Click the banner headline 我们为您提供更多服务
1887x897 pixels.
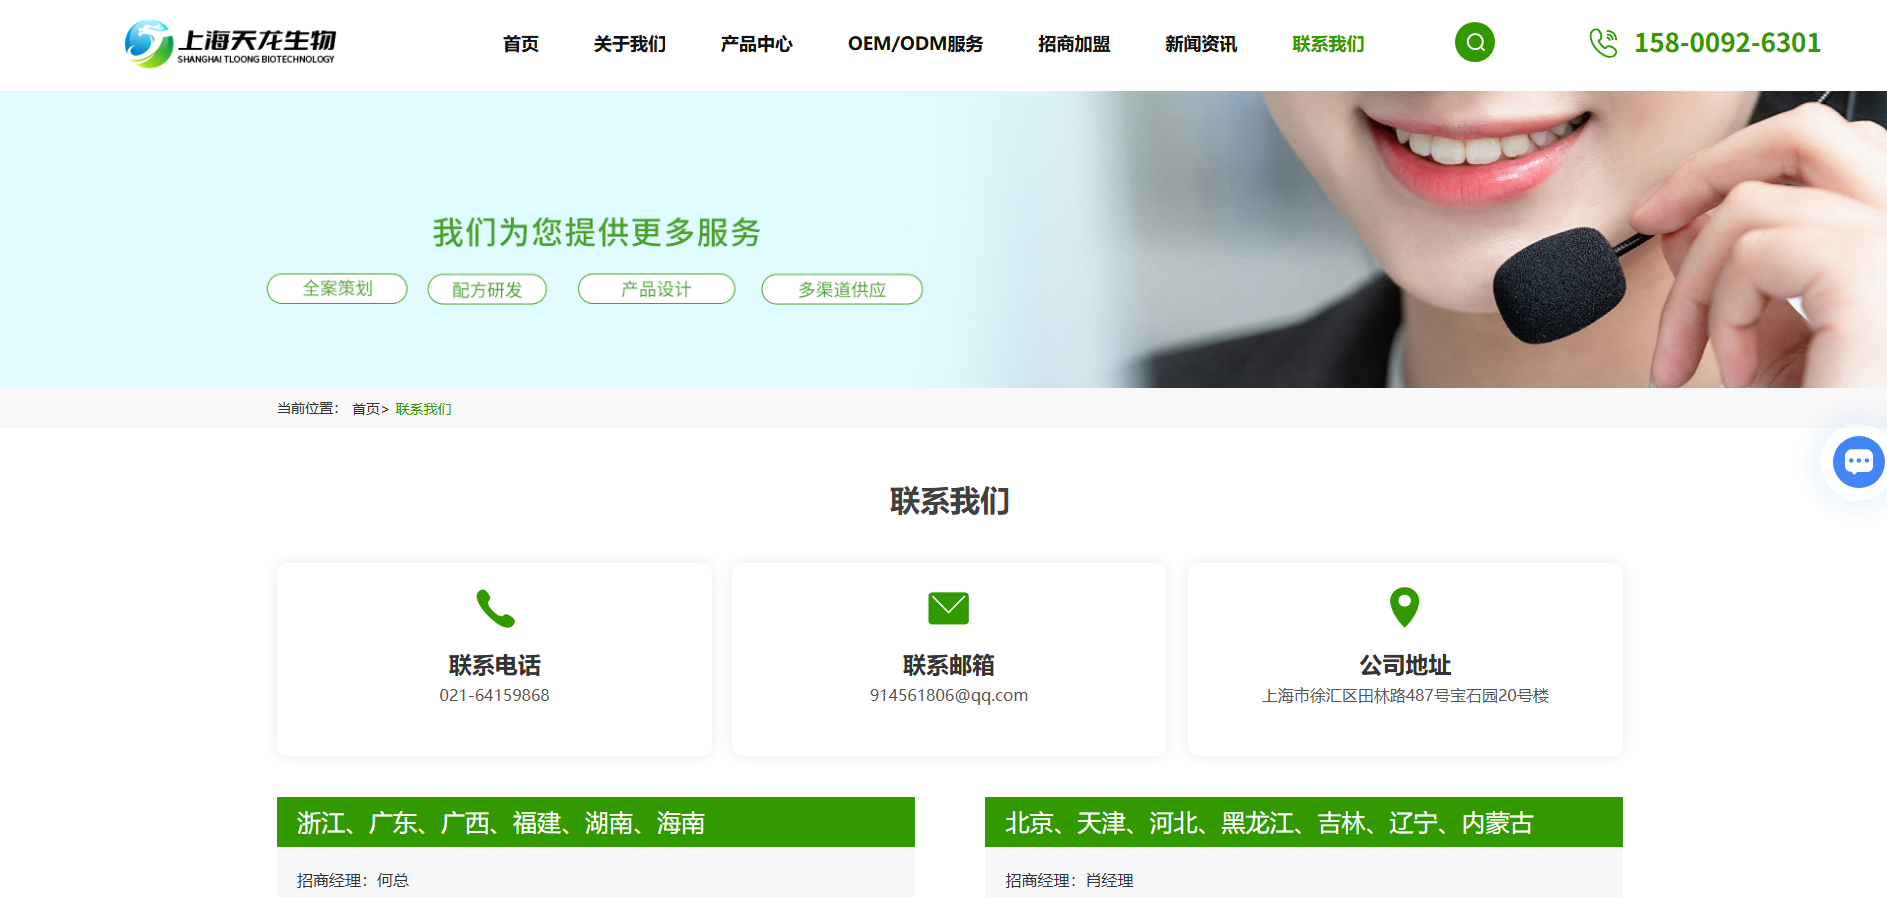coord(596,232)
